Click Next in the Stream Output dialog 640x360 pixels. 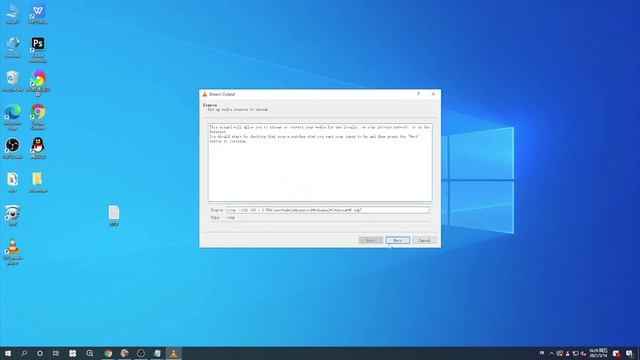pos(397,240)
